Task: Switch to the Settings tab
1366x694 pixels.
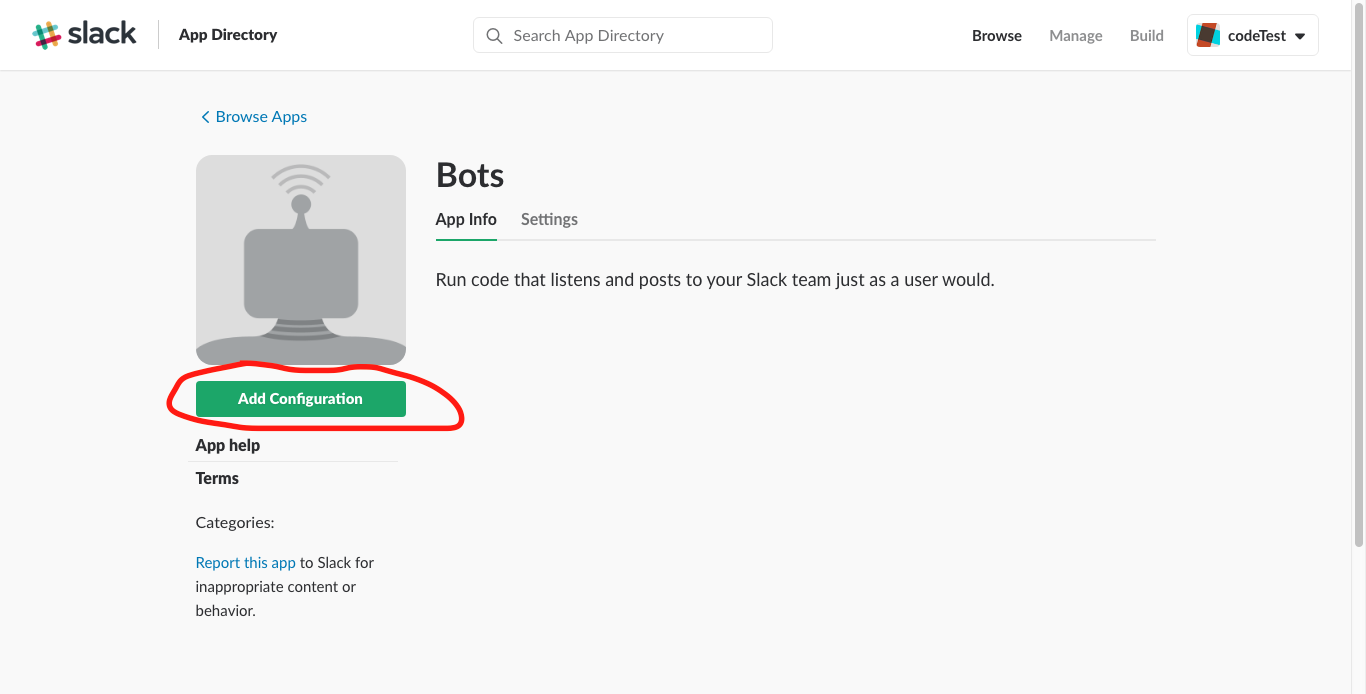Action: pos(549,219)
